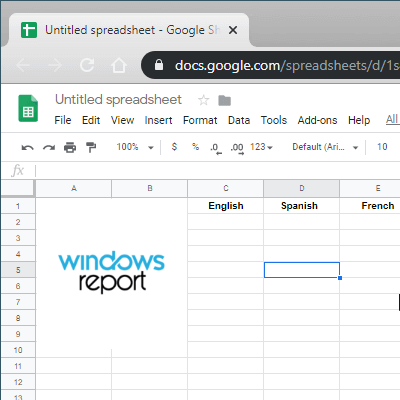
Task: Increase decimal places icon
Action: (237, 148)
